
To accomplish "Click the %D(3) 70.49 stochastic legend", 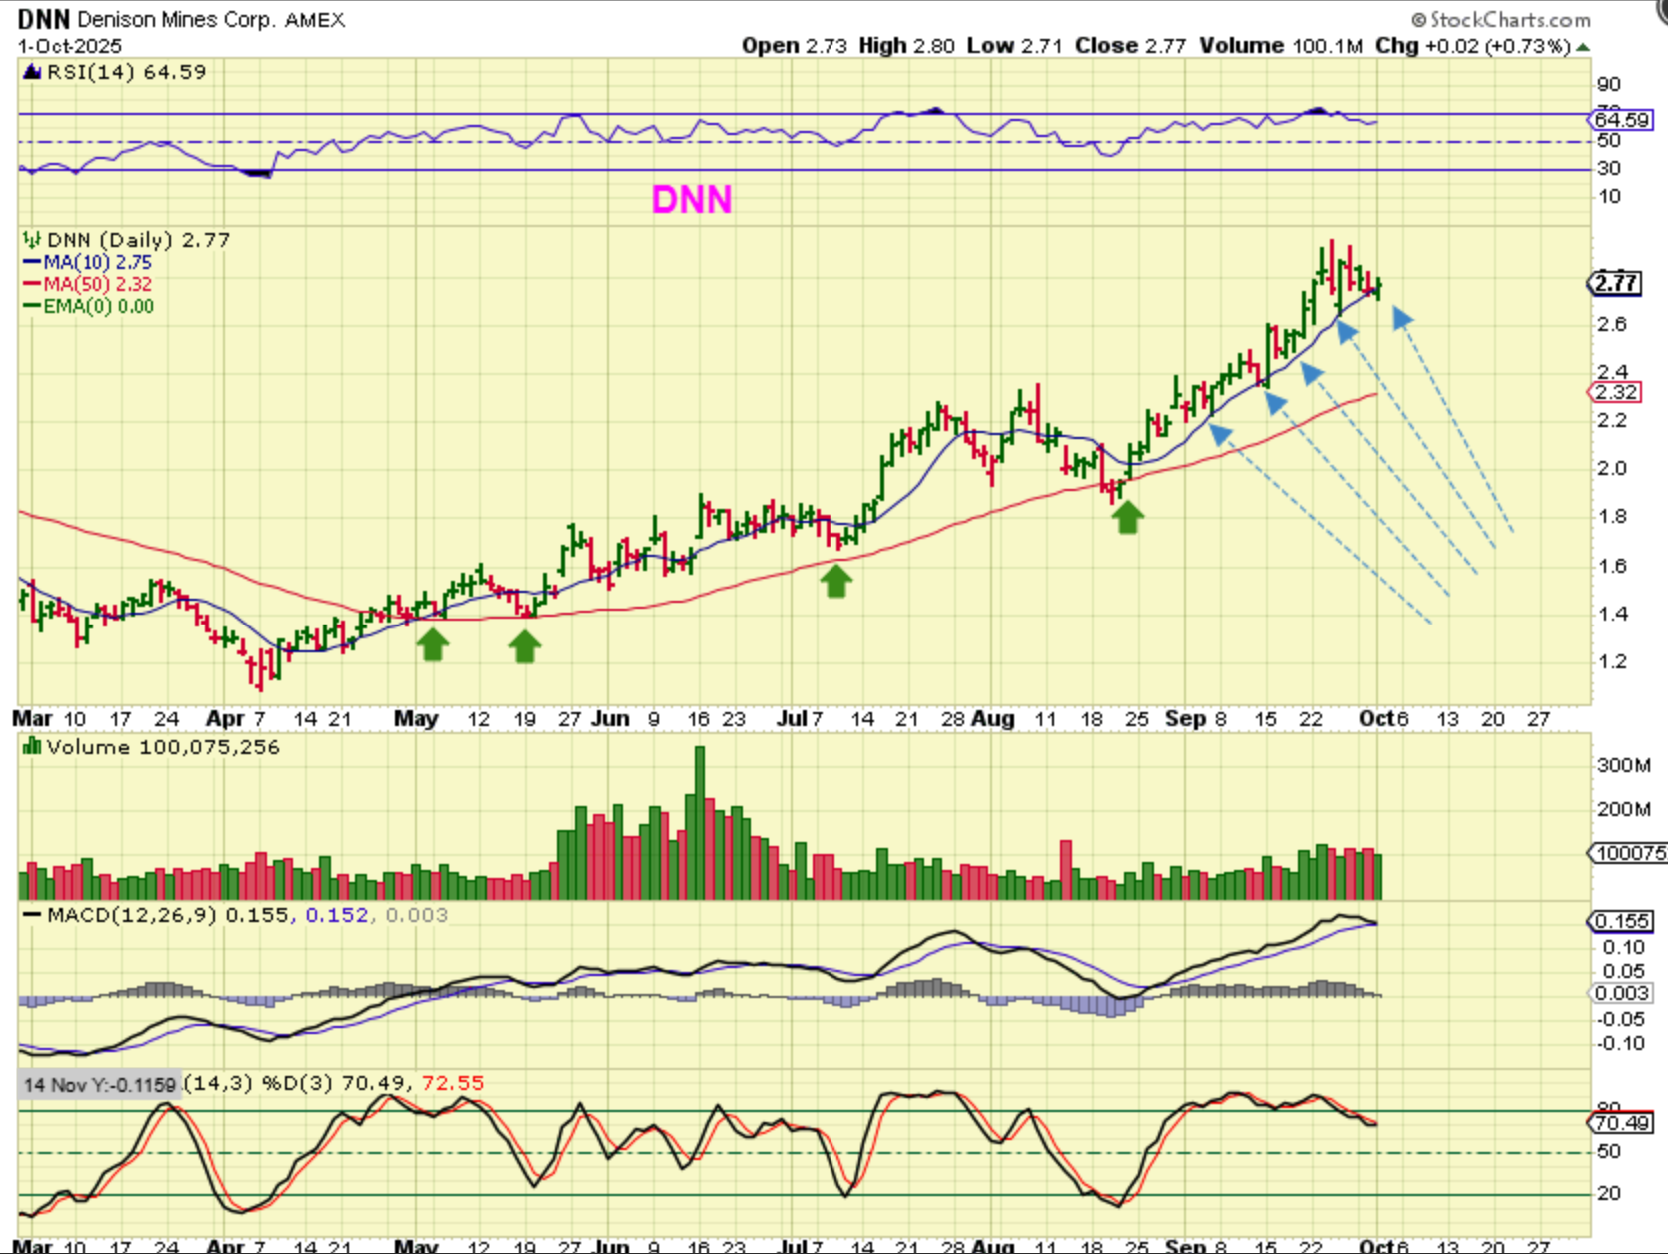I will pyautogui.click(x=334, y=1083).
